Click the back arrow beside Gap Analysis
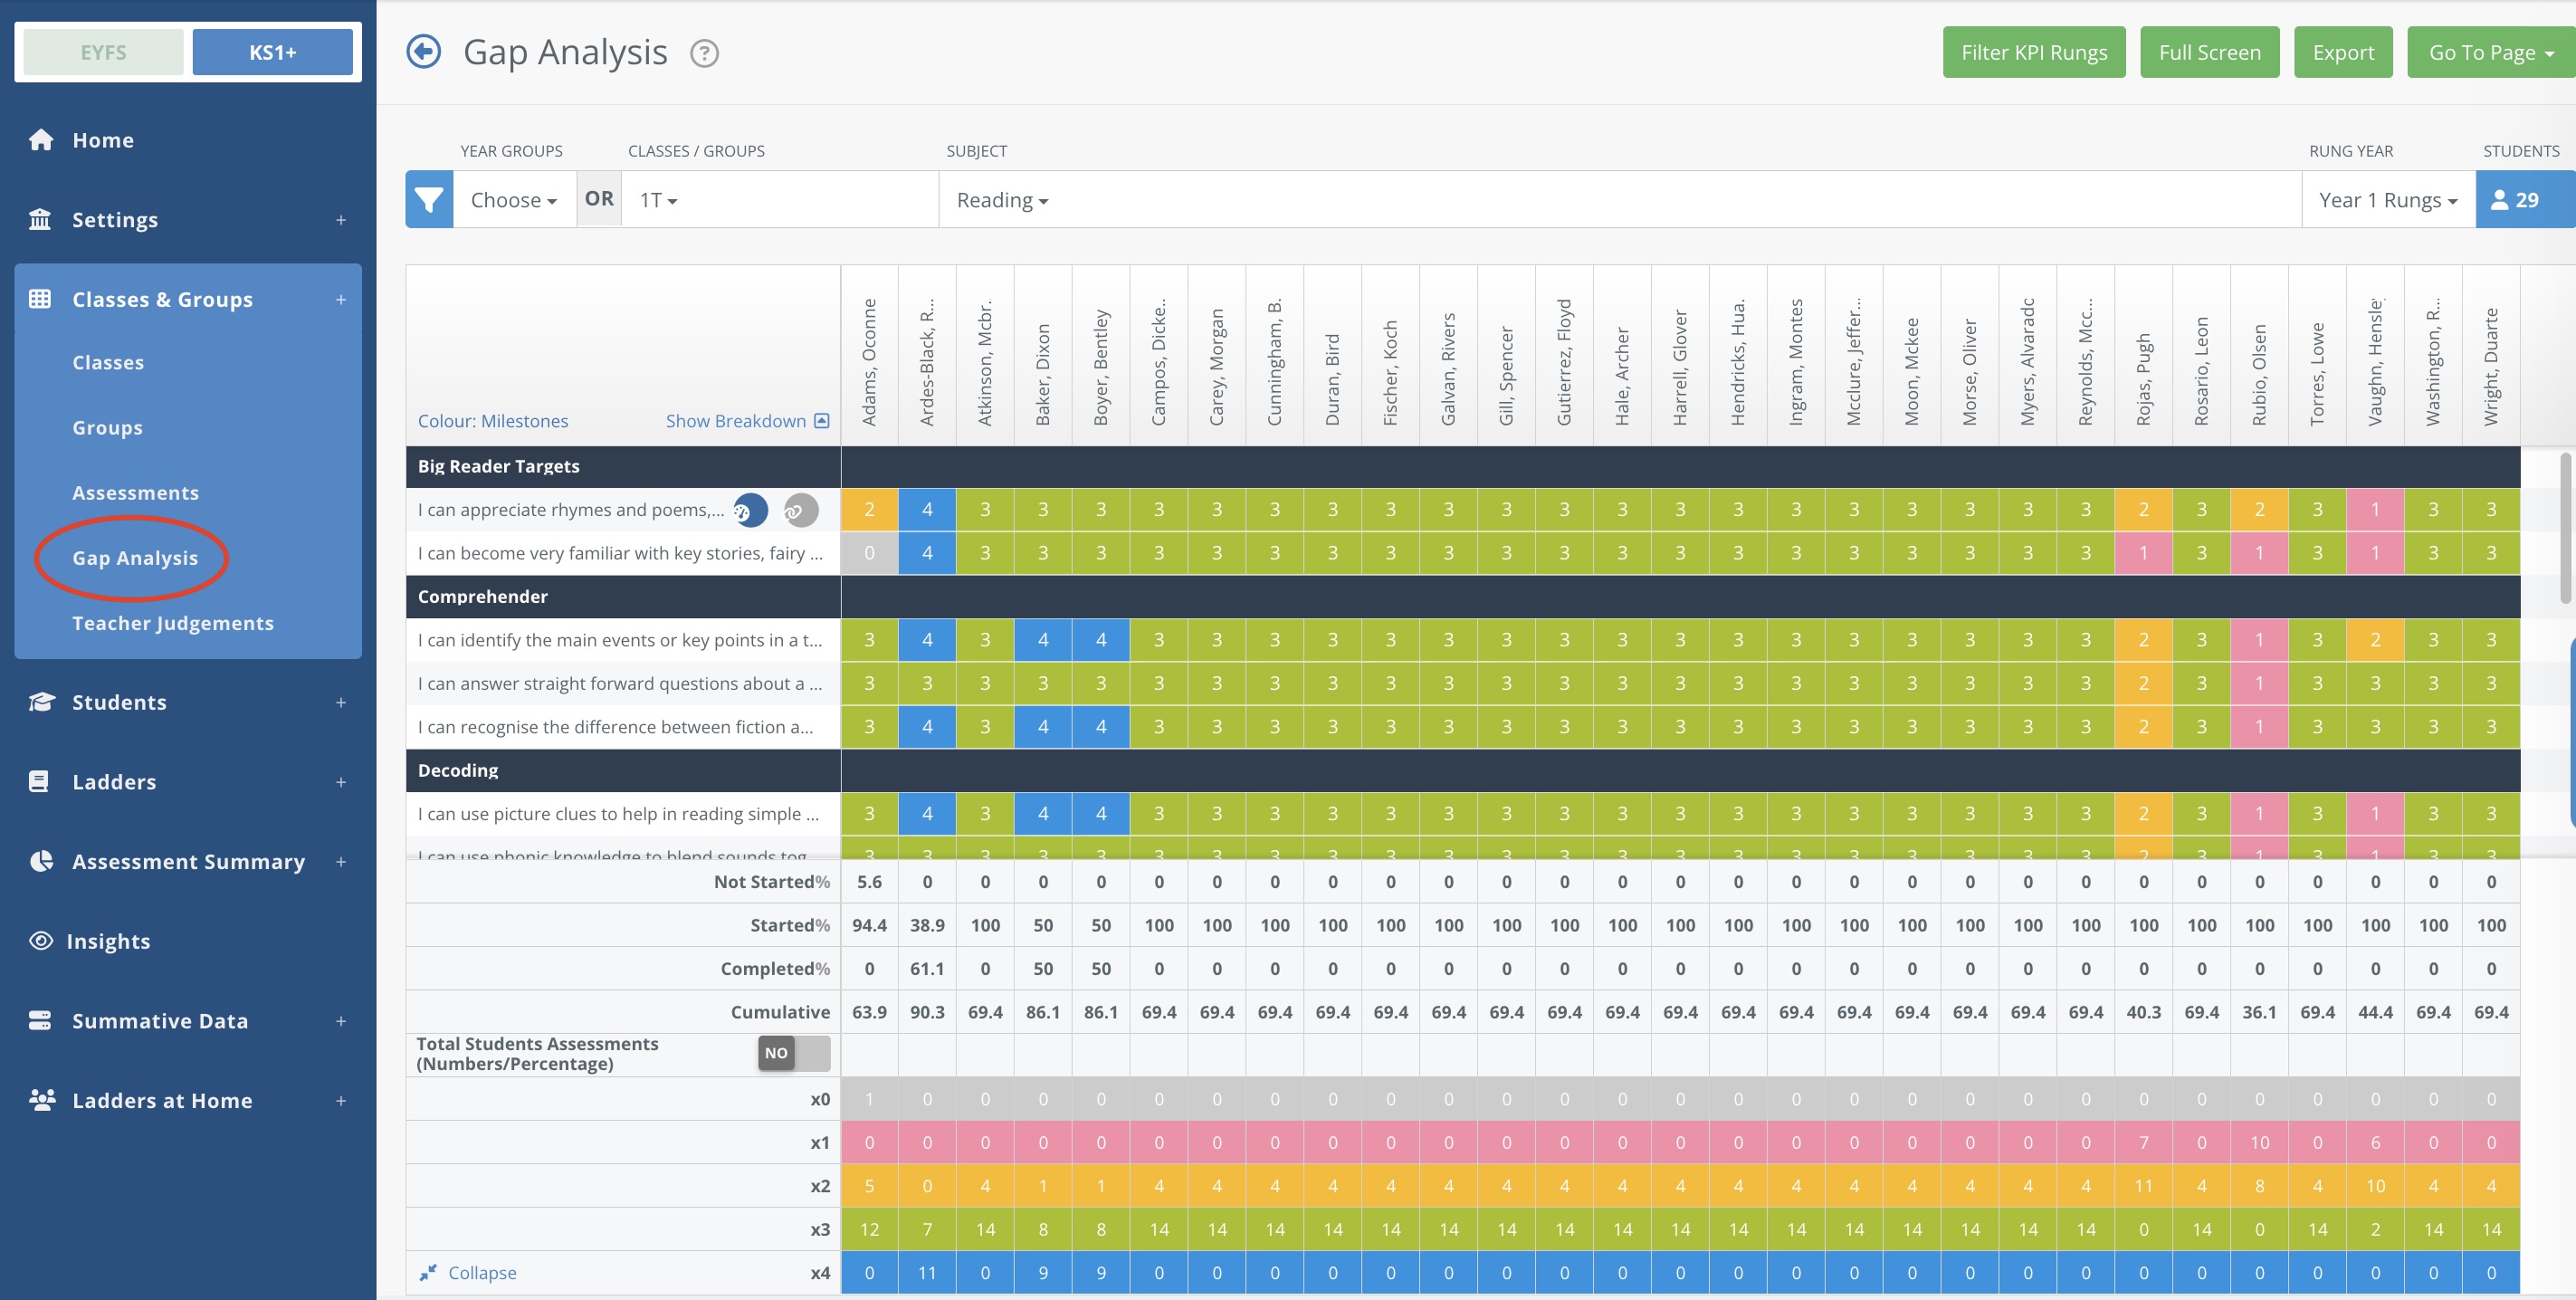 pyautogui.click(x=423, y=52)
